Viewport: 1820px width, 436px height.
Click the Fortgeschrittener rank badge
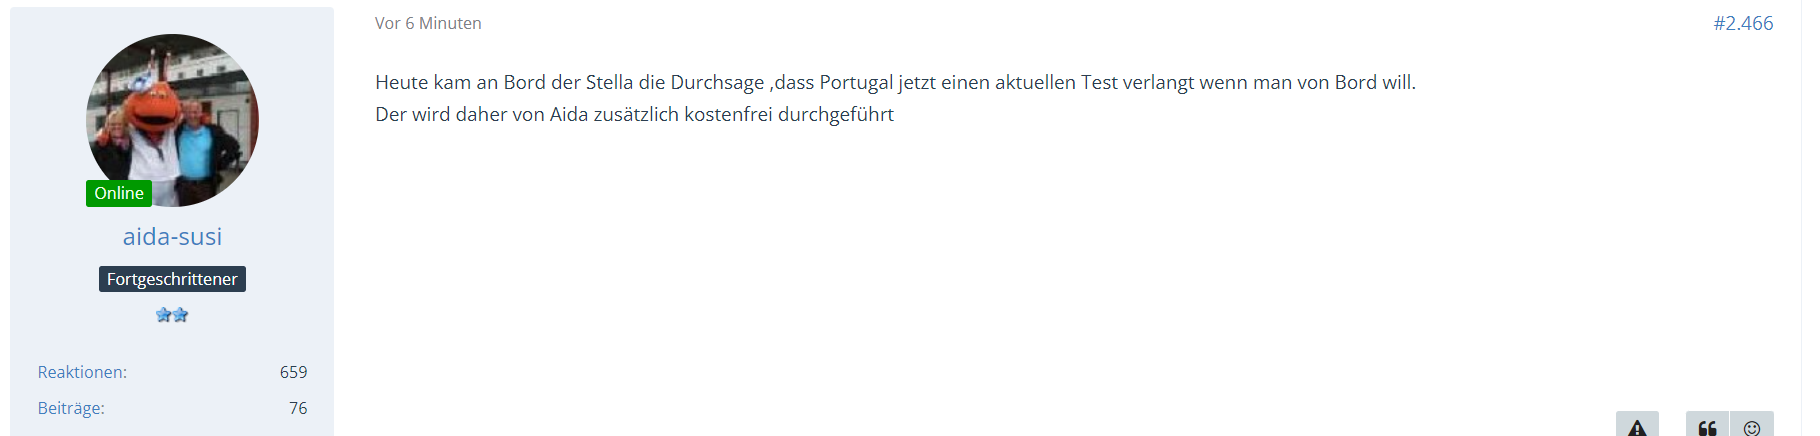[x=172, y=279]
